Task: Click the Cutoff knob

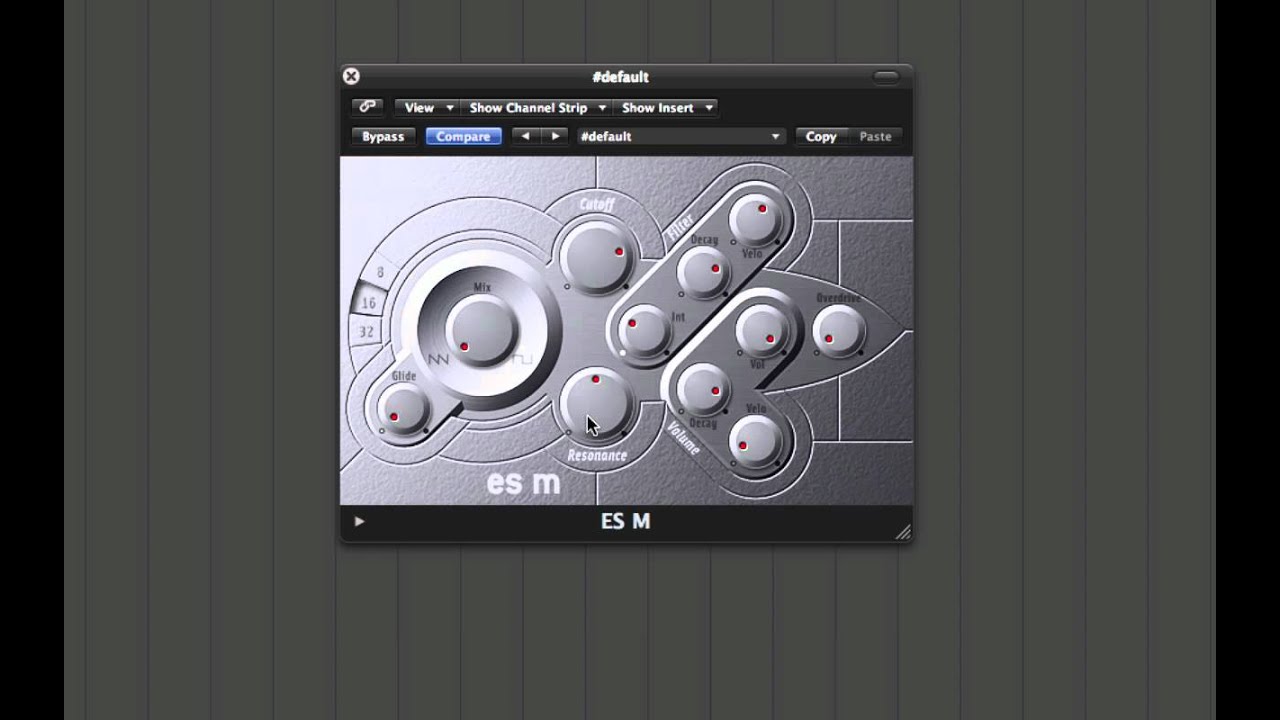Action: coord(597,256)
